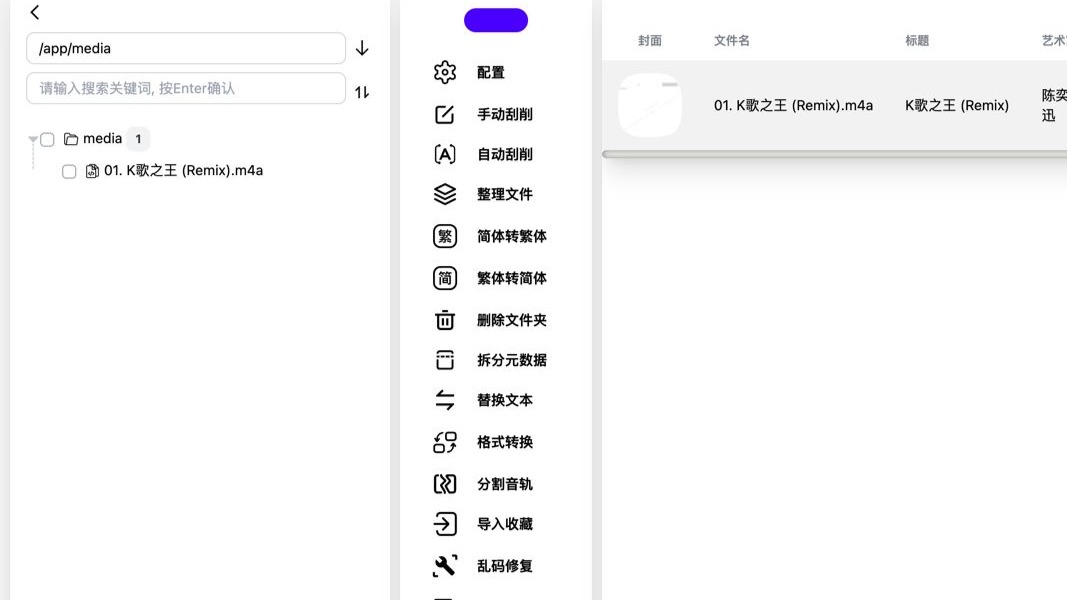Click the album cover thumbnail for K歌之王
1067x600 pixels.
click(x=650, y=104)
